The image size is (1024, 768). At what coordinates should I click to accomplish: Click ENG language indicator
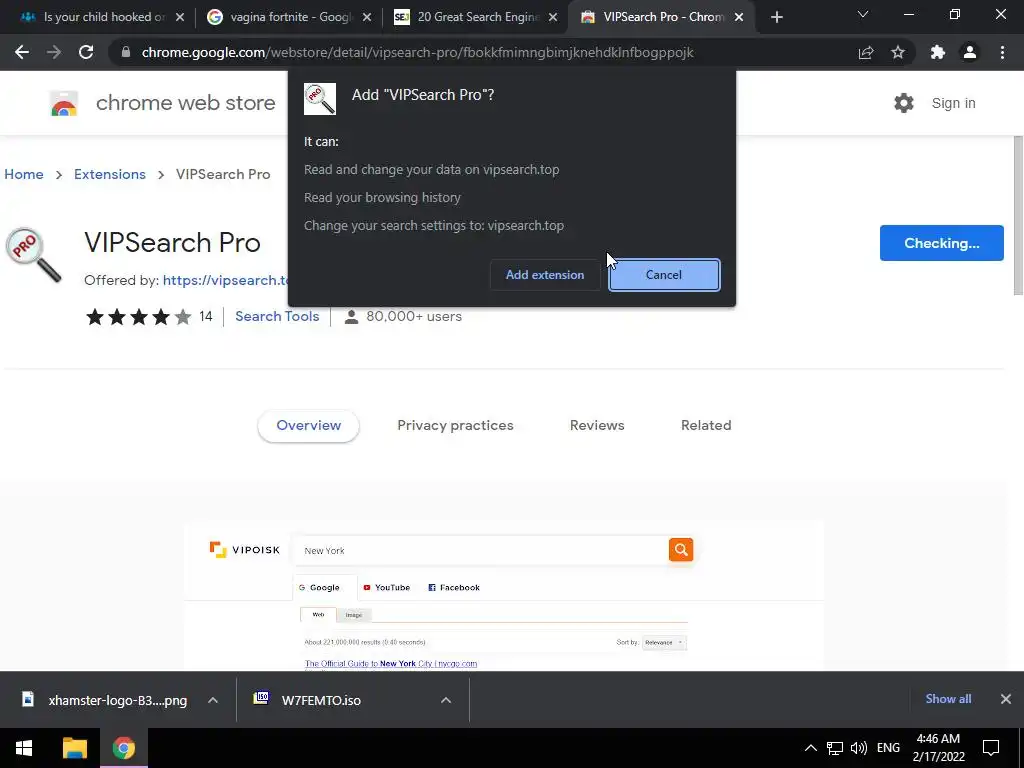tap(888, 748)
